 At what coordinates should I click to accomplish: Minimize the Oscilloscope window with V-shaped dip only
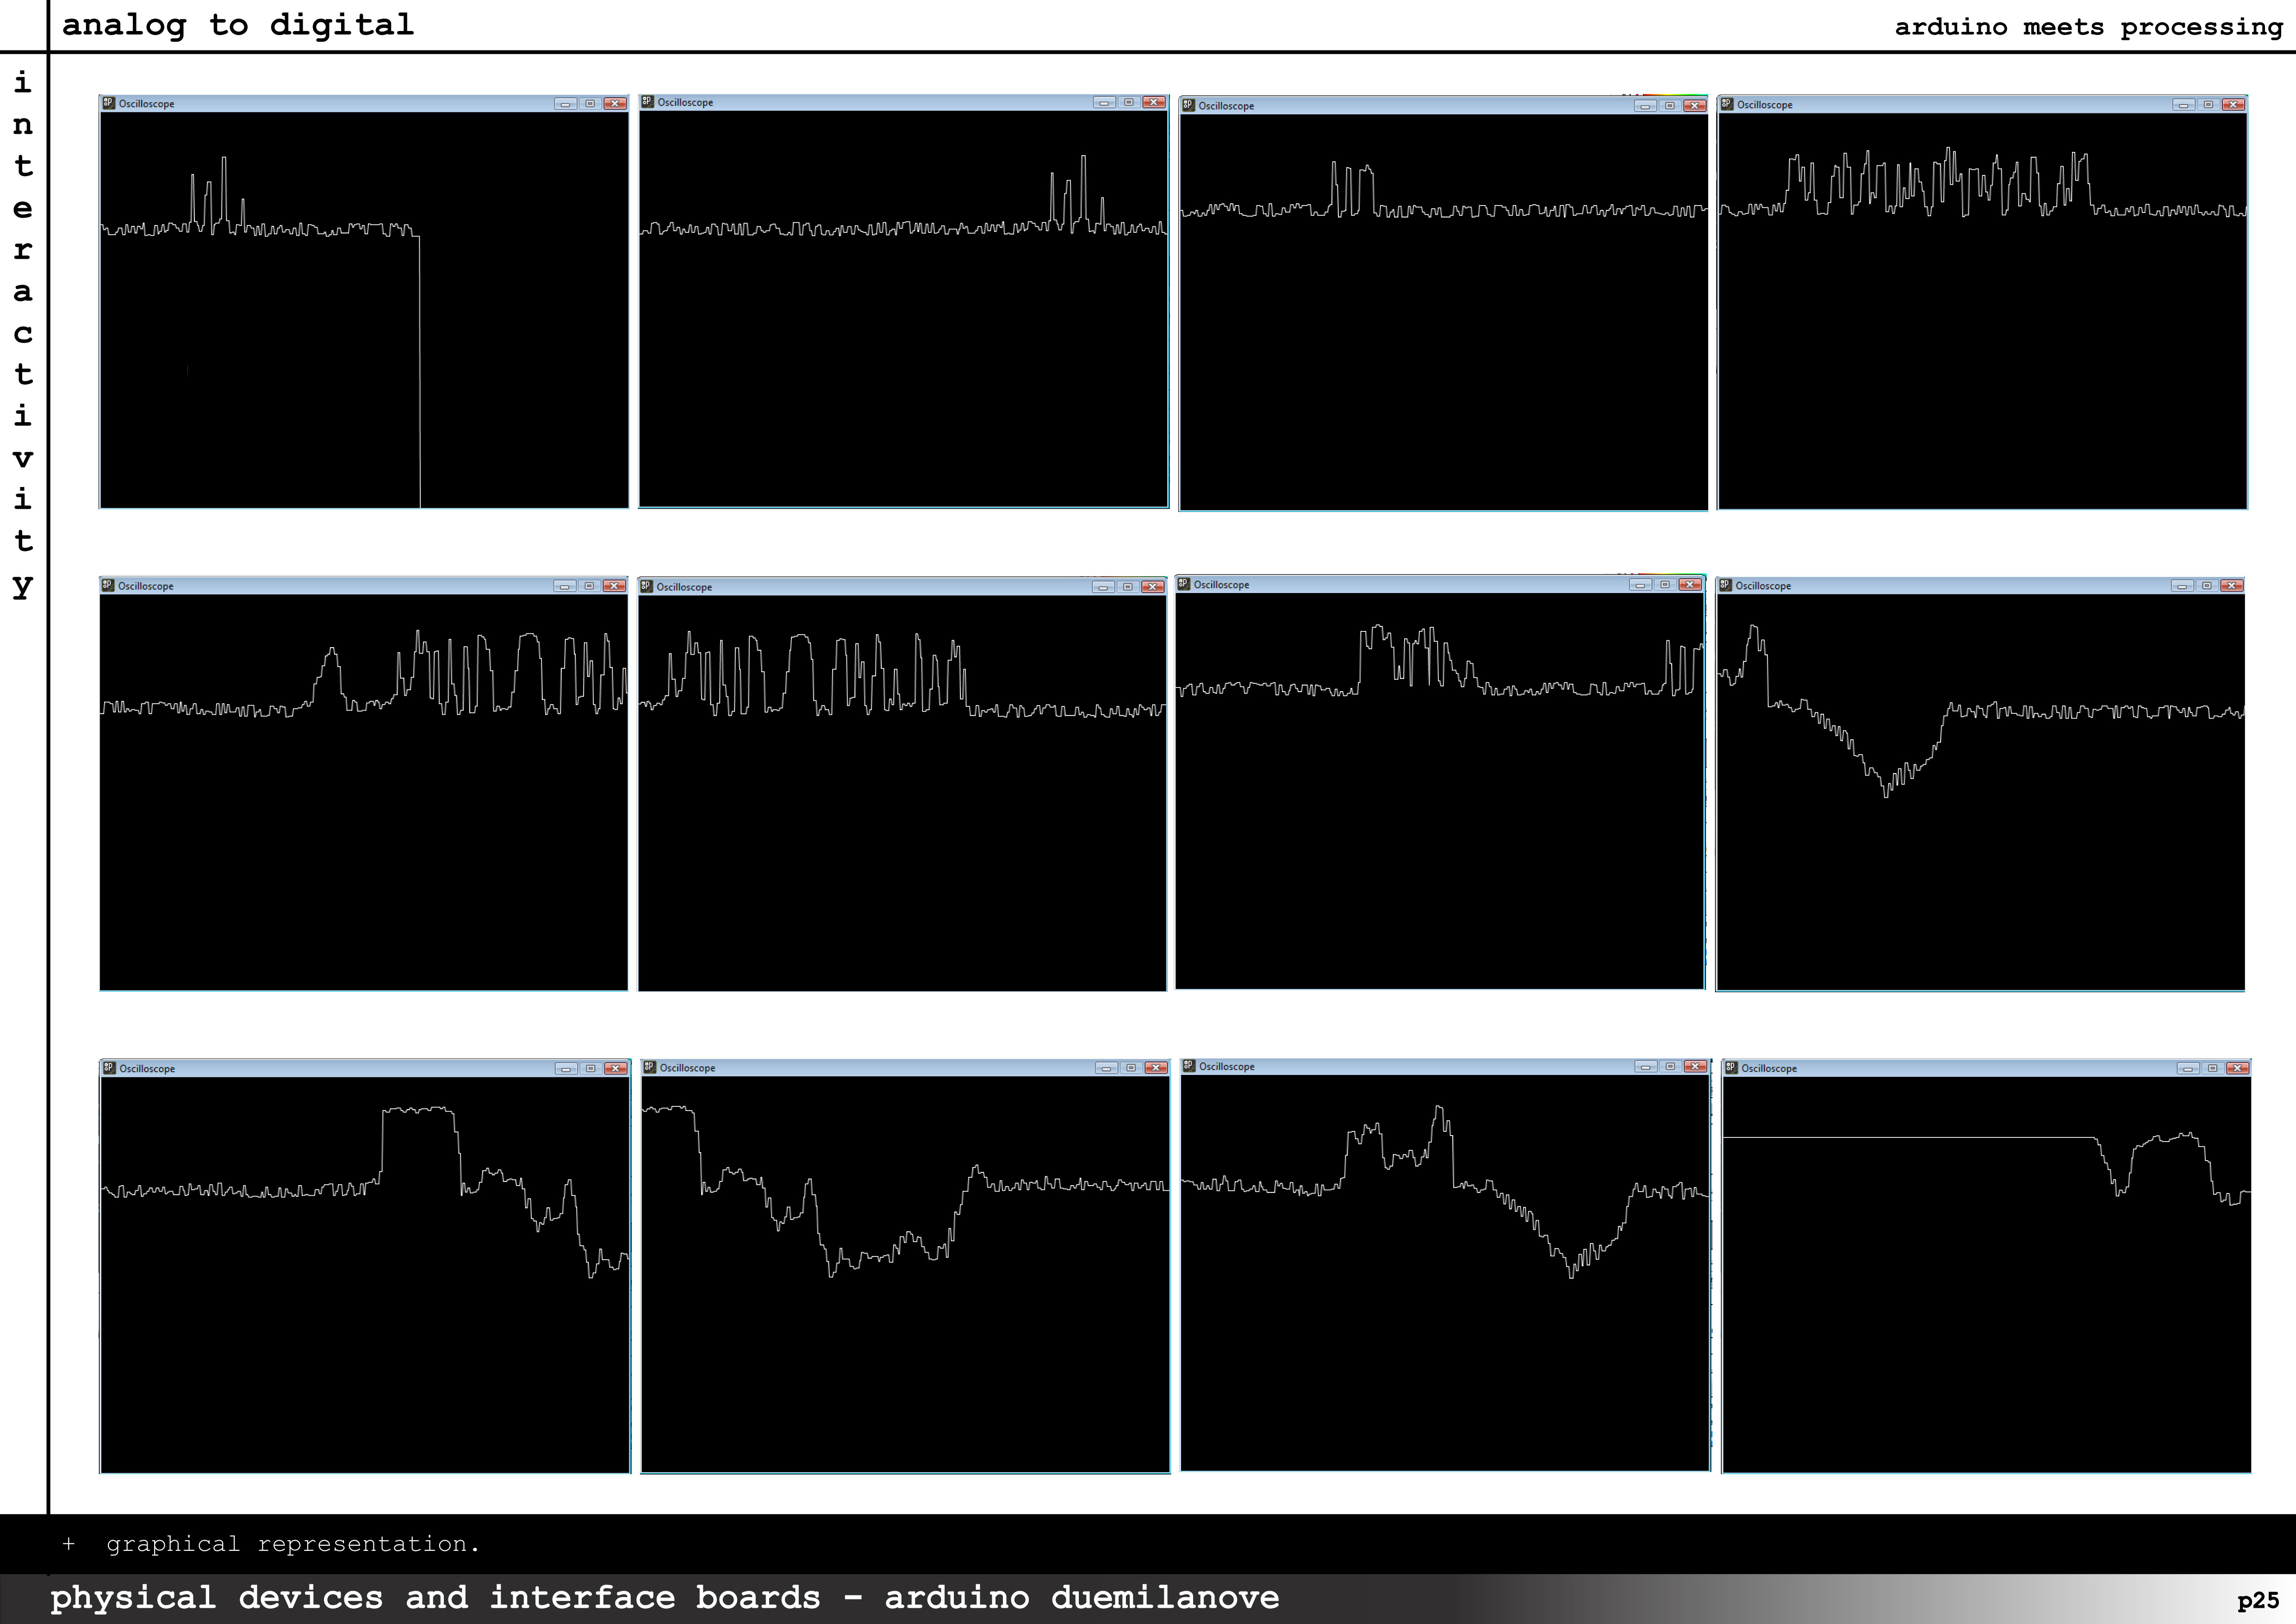(x=2182, y=585)
